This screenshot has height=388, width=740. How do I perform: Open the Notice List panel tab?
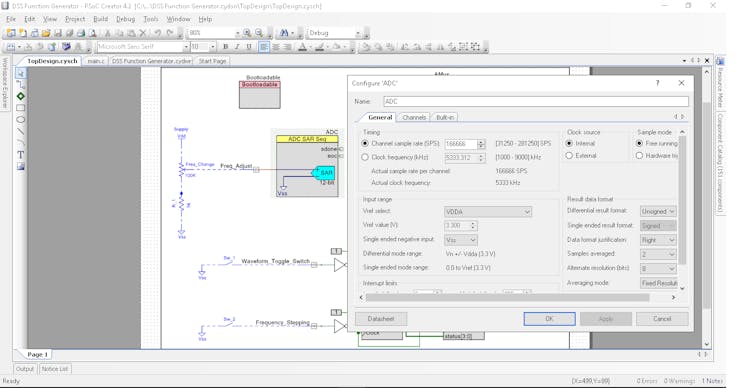point(55,369)
